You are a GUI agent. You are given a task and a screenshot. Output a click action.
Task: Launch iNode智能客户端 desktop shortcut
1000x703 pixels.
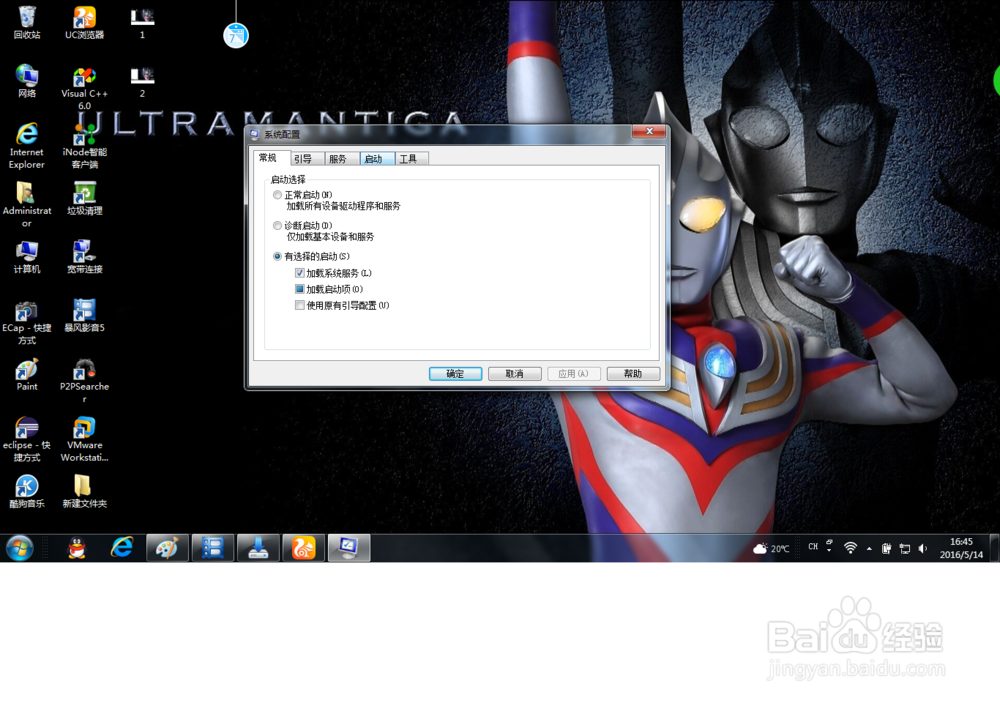point(84,145)
